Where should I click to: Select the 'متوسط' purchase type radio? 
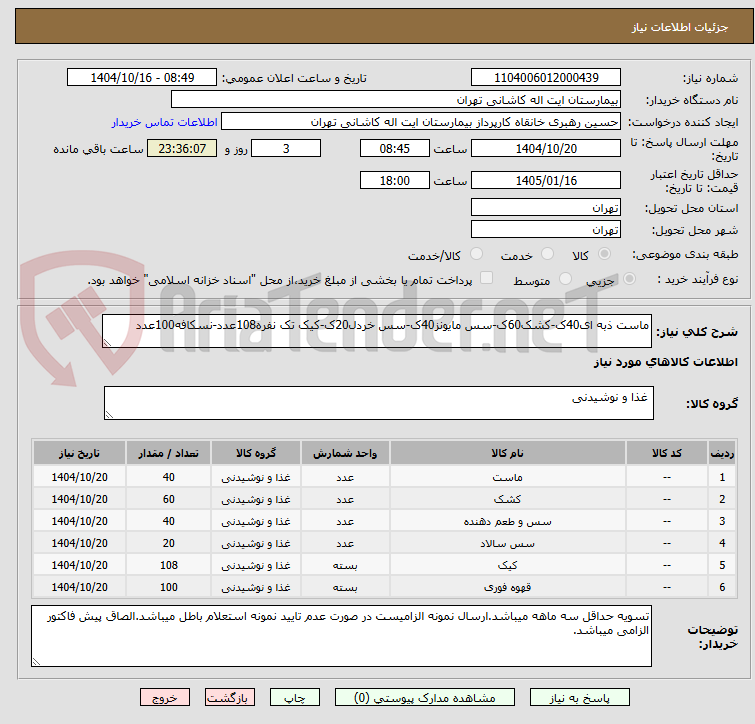[565, 279]
